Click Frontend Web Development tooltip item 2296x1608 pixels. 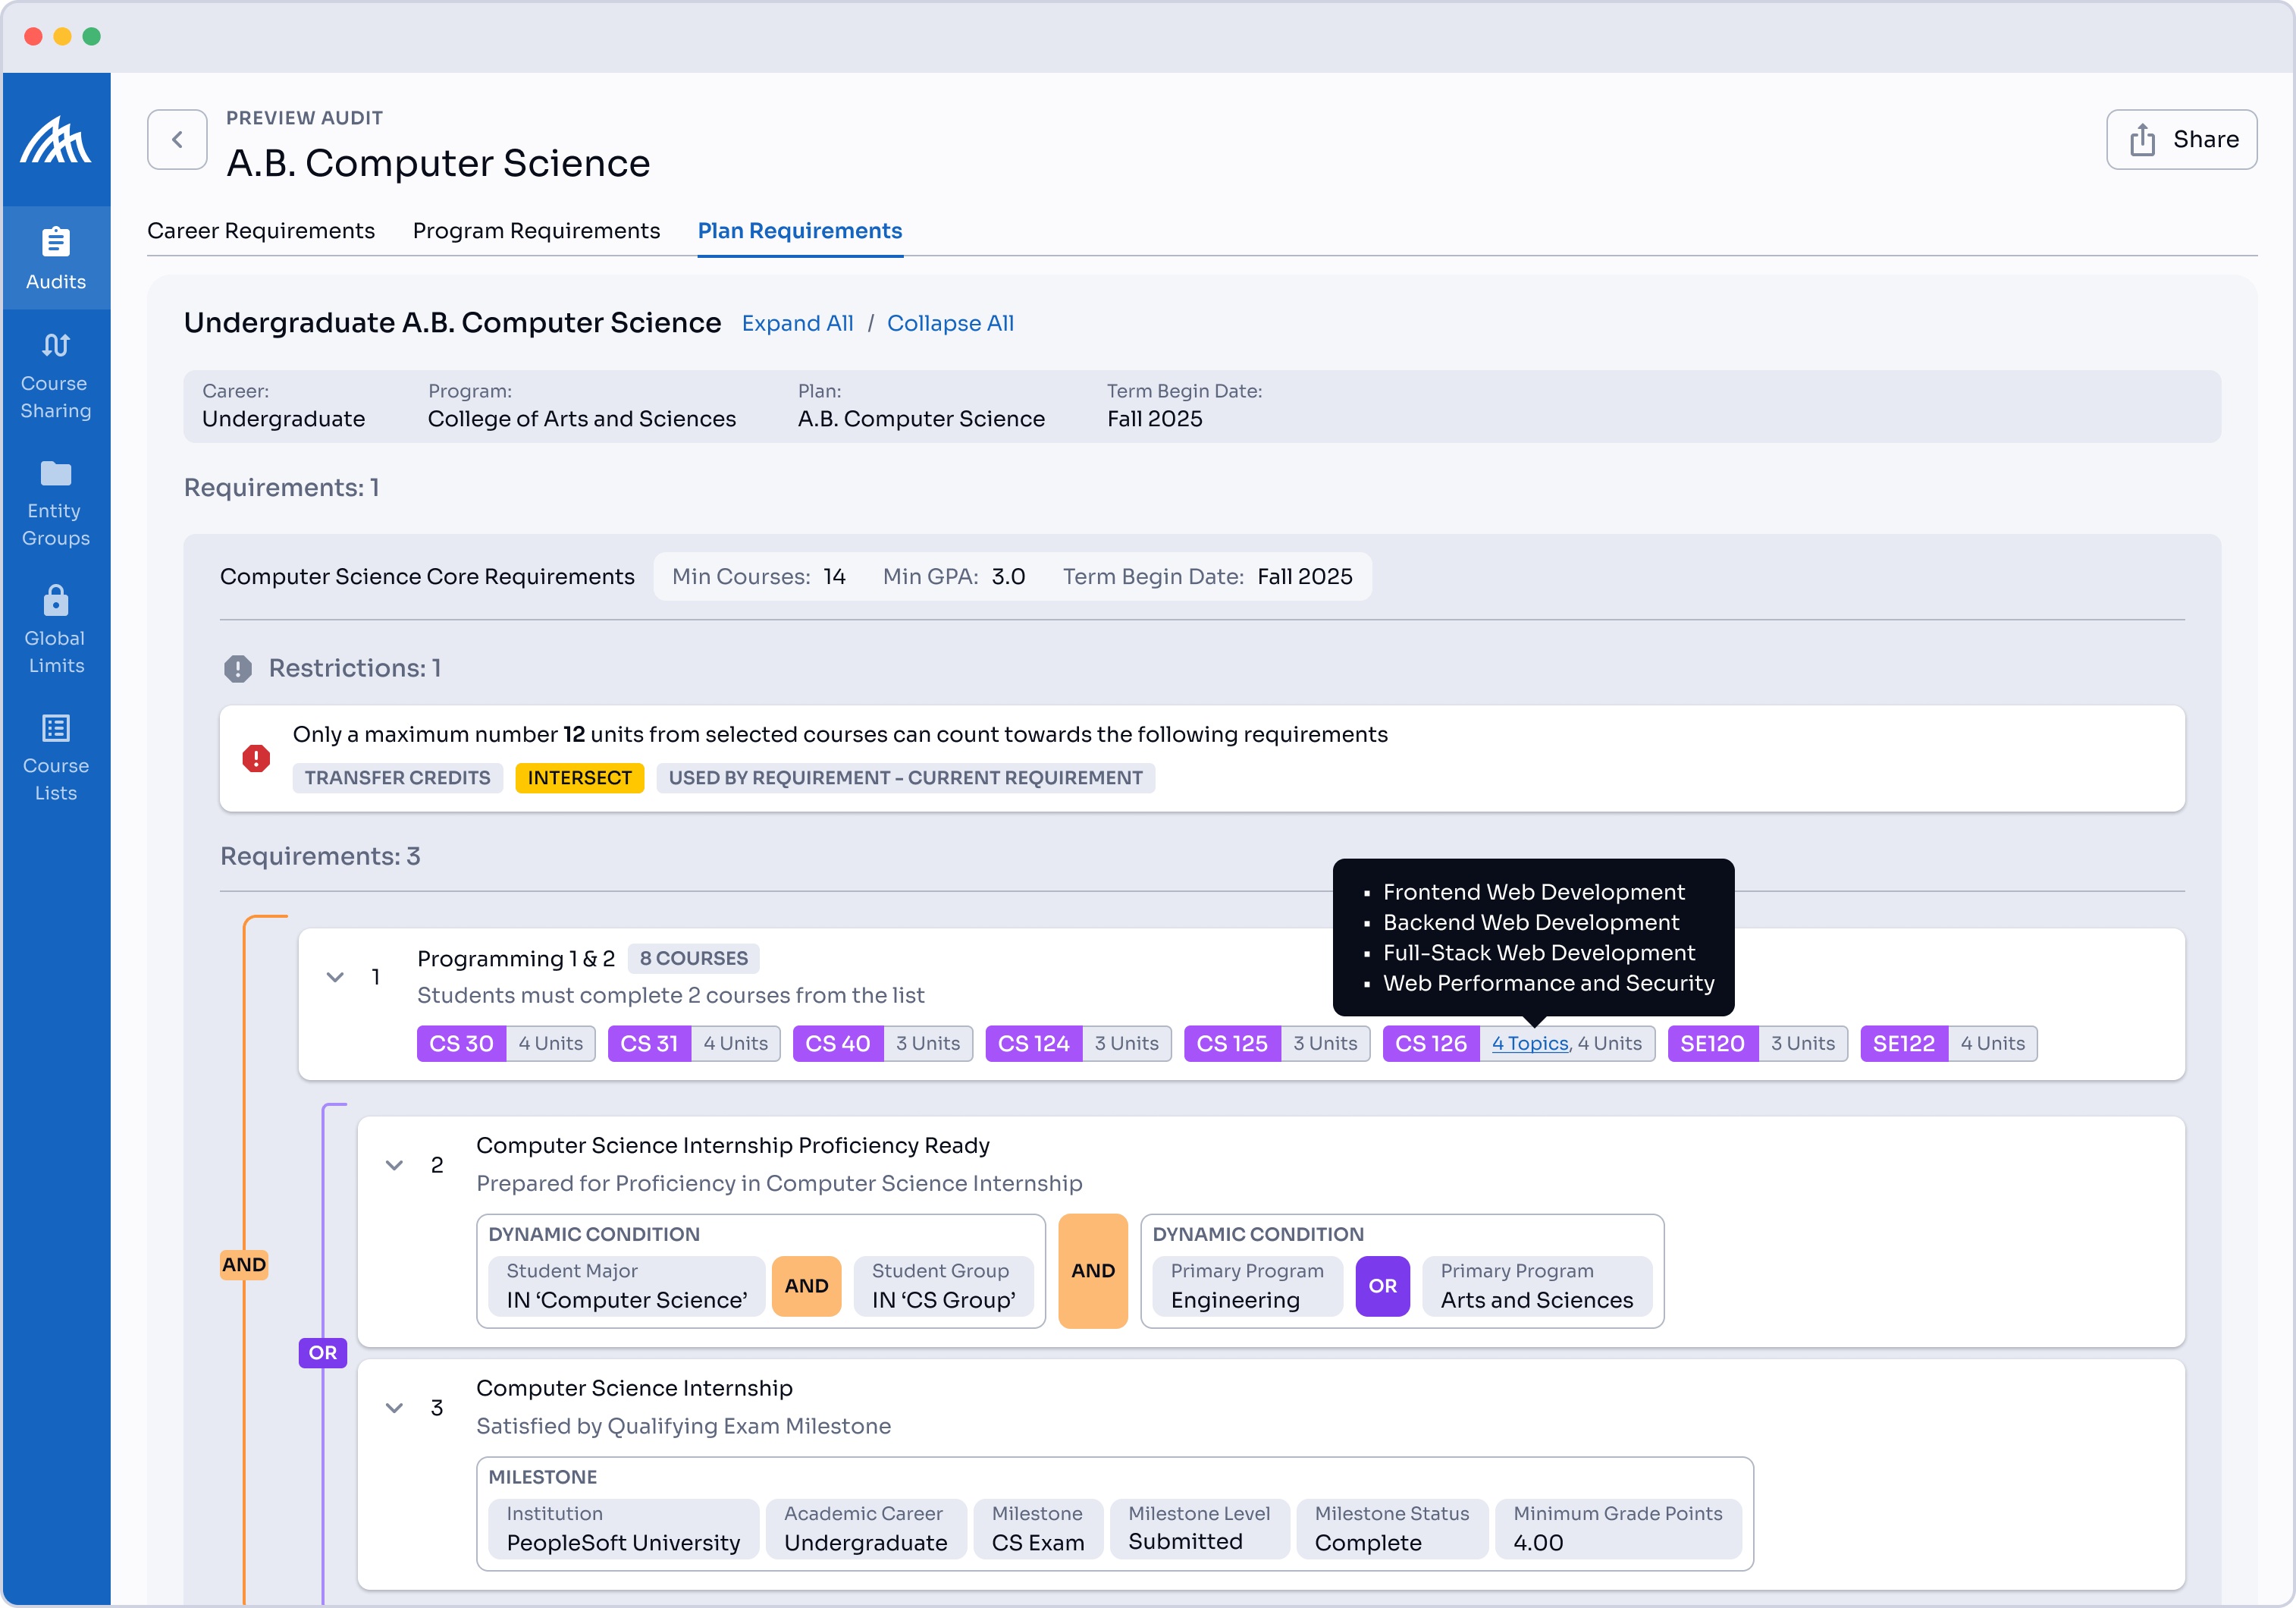[x=1534, y=892]
